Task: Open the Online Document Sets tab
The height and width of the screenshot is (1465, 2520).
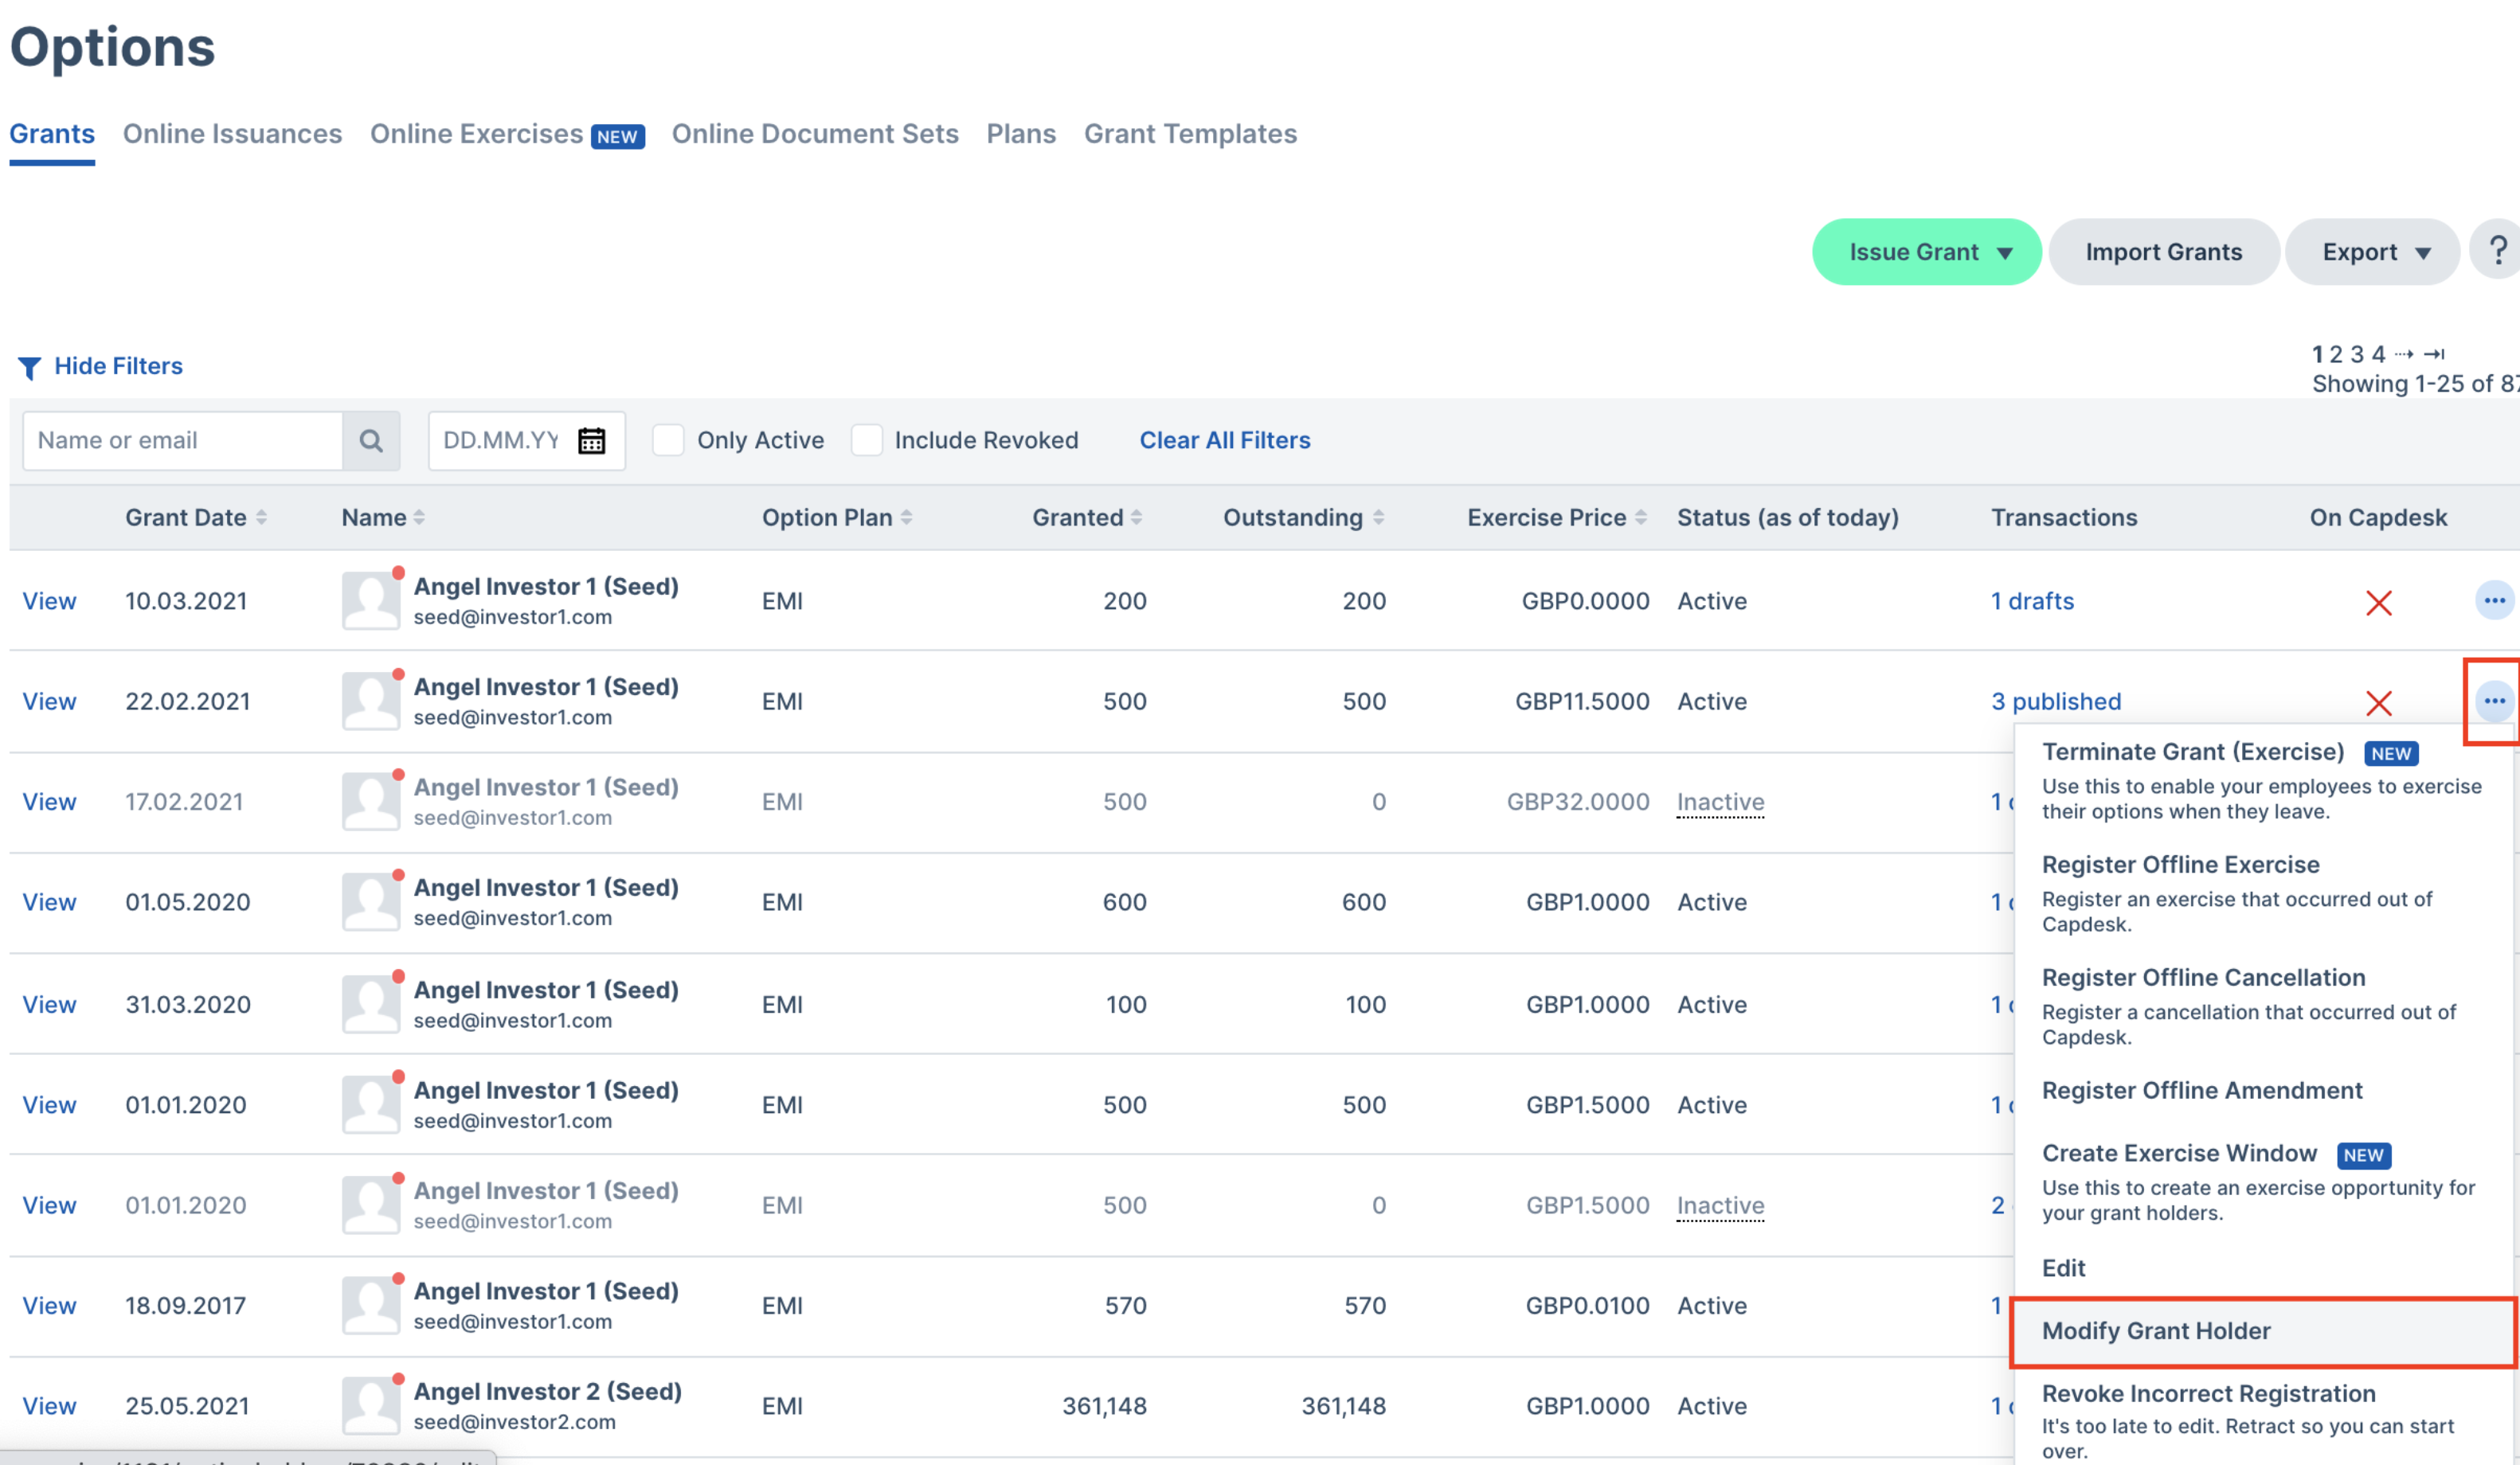Action: click(x=815, y=134)
